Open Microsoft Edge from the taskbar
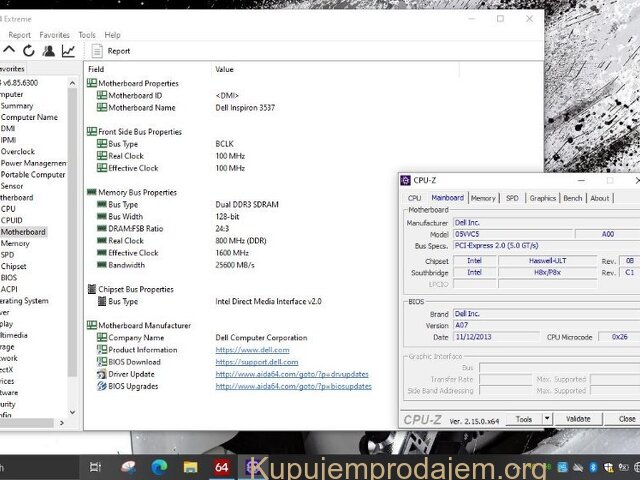 pyautogui.click(x=158, y=467)
